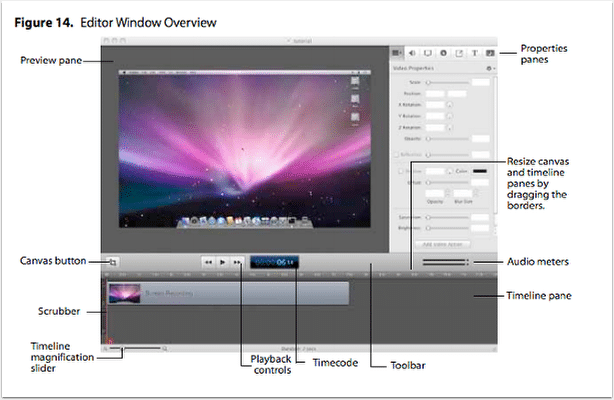Open the Video Properties gear menu

(490, 68)
